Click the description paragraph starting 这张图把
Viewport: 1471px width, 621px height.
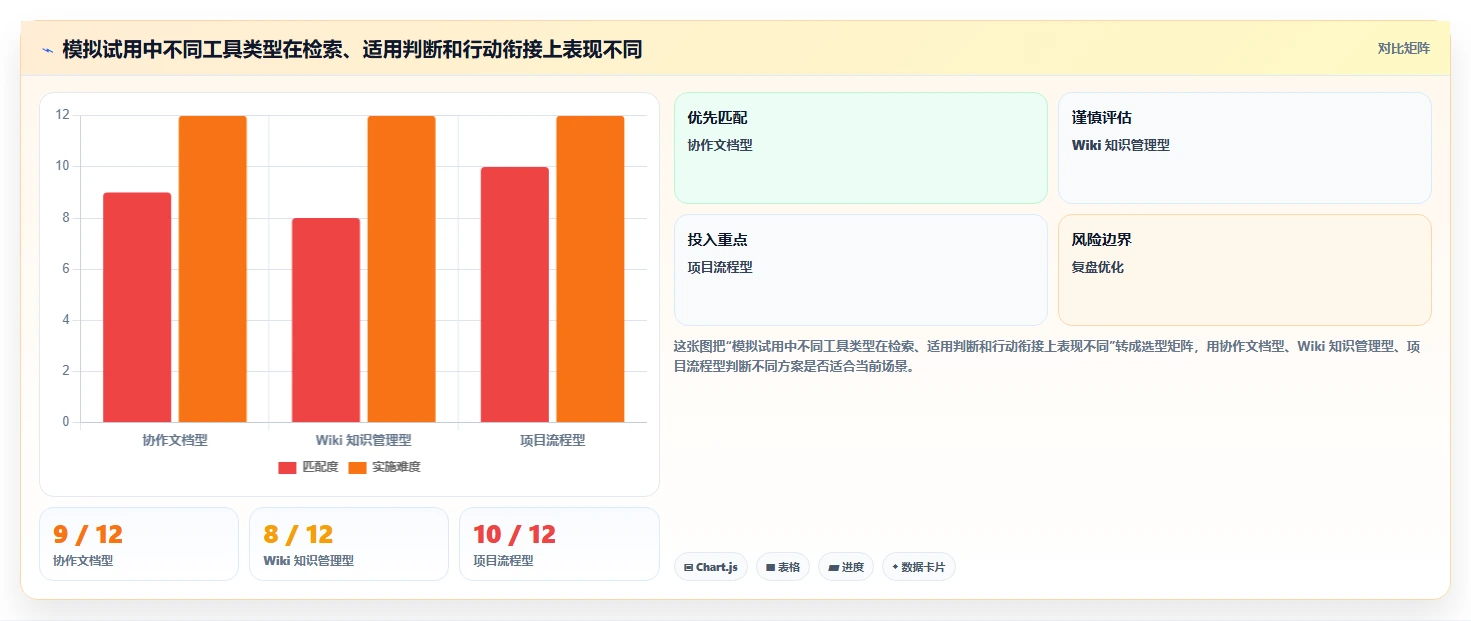click(x=1047, y=356)
